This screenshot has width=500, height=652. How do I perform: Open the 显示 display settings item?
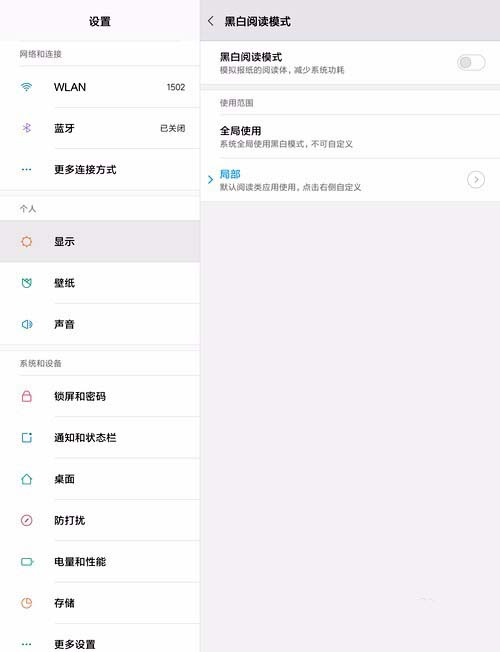(x=100, y=241)
